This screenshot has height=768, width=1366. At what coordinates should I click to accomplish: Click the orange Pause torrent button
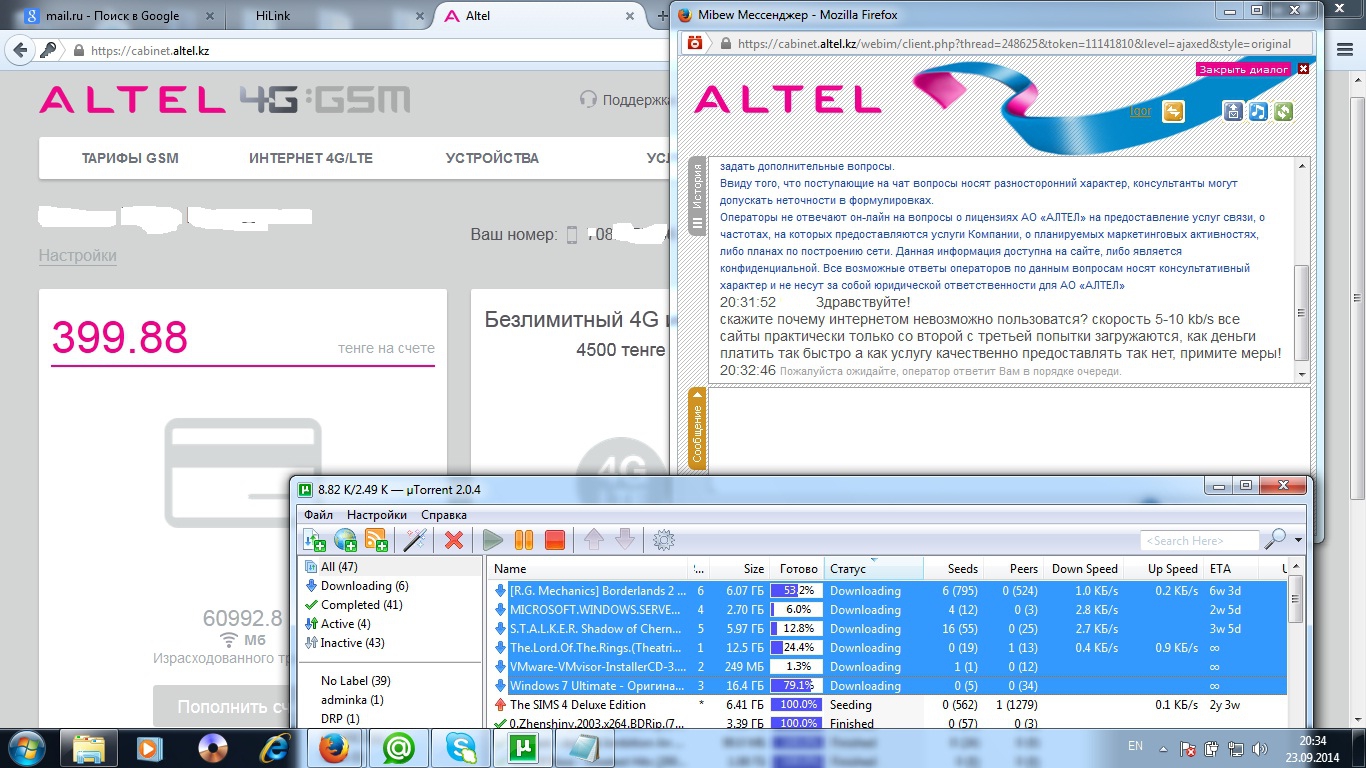coord(524,540)
